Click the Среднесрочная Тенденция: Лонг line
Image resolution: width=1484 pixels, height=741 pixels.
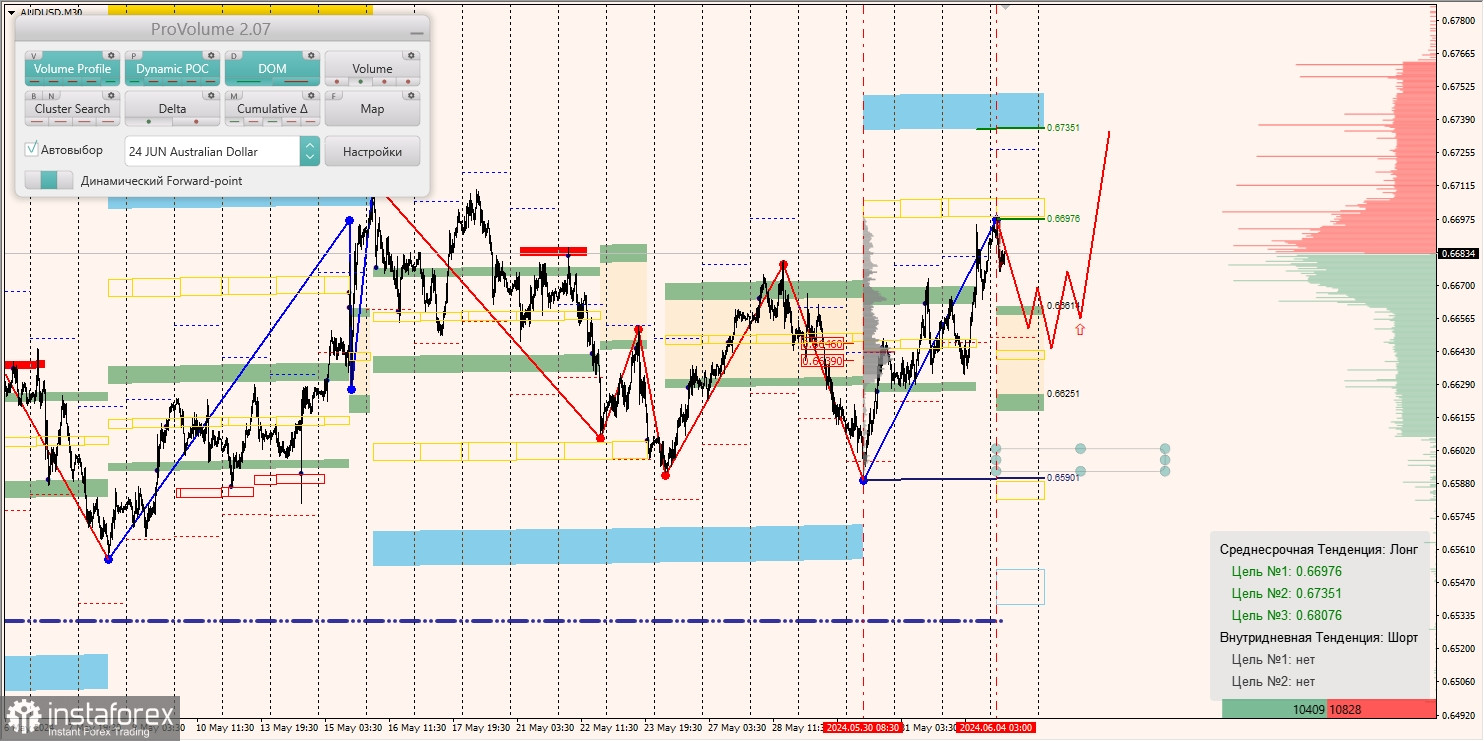pos(1319,550)
